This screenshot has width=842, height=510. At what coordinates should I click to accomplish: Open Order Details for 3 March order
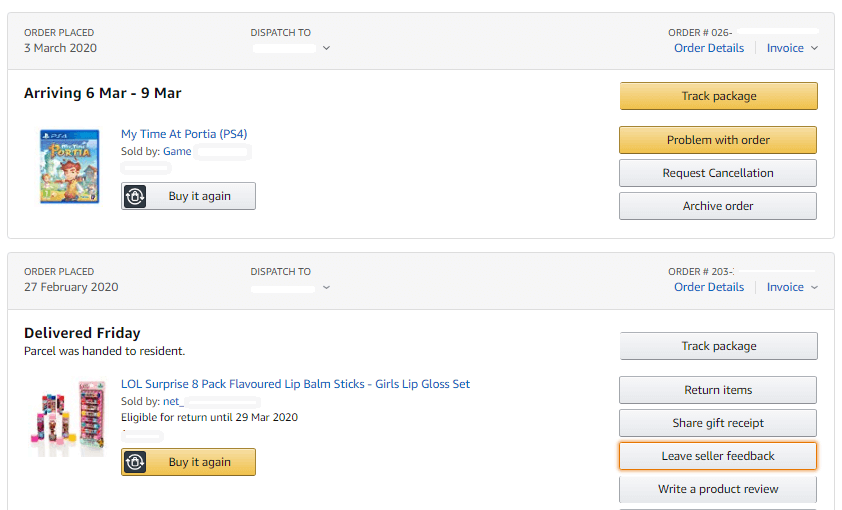pos(709,48)
